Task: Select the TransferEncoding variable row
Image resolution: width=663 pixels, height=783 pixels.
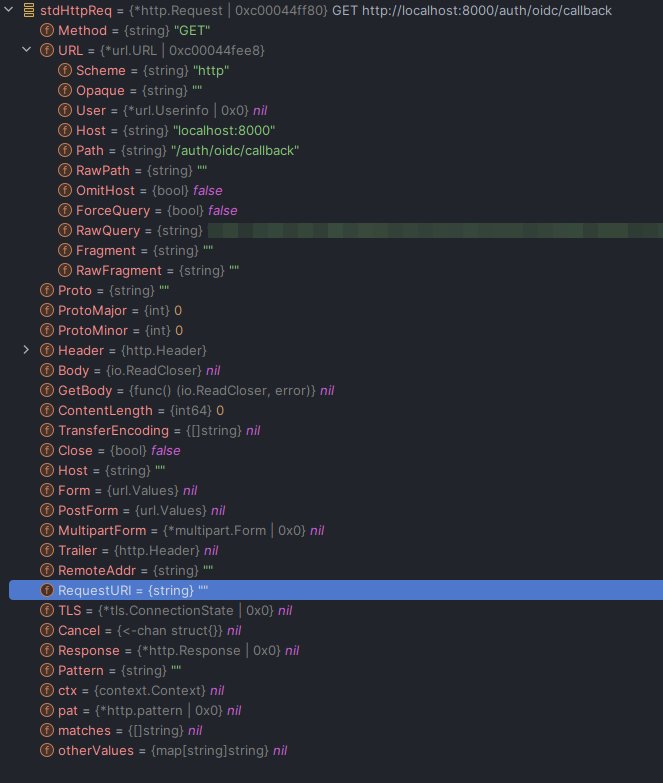Action: pos(158,430)
